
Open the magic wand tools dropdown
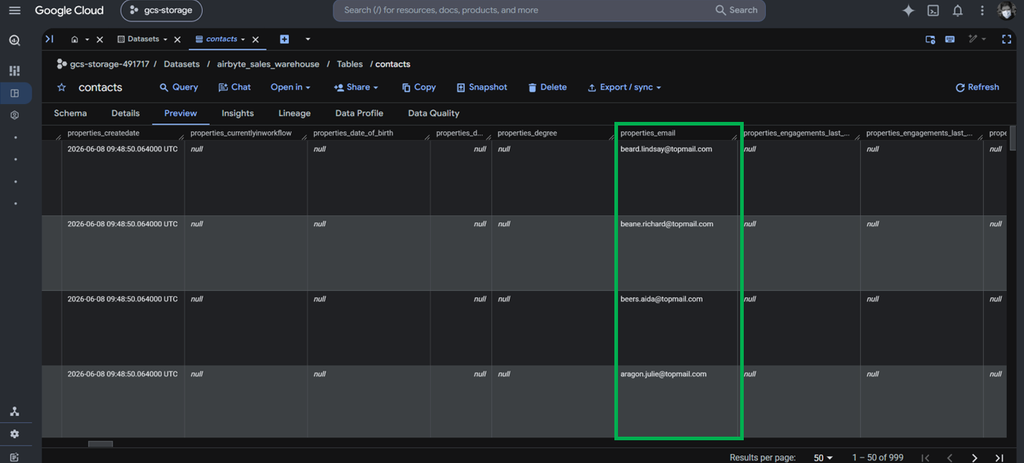[977, 39]
